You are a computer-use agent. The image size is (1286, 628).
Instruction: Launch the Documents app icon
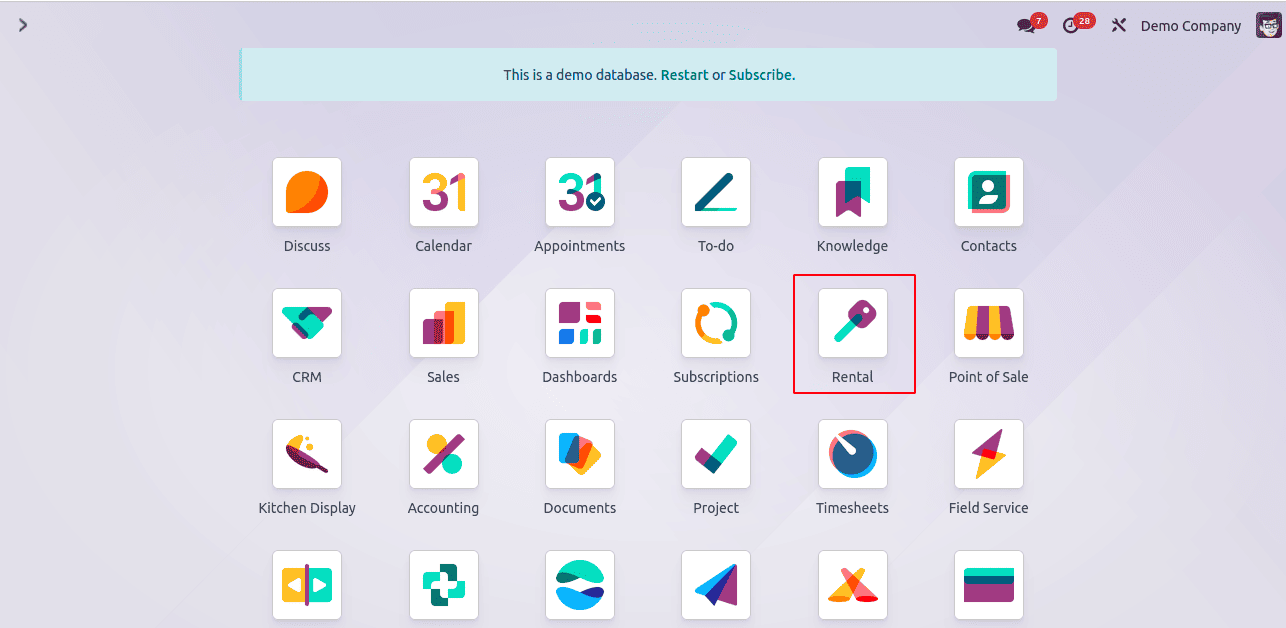click(580, 454)
